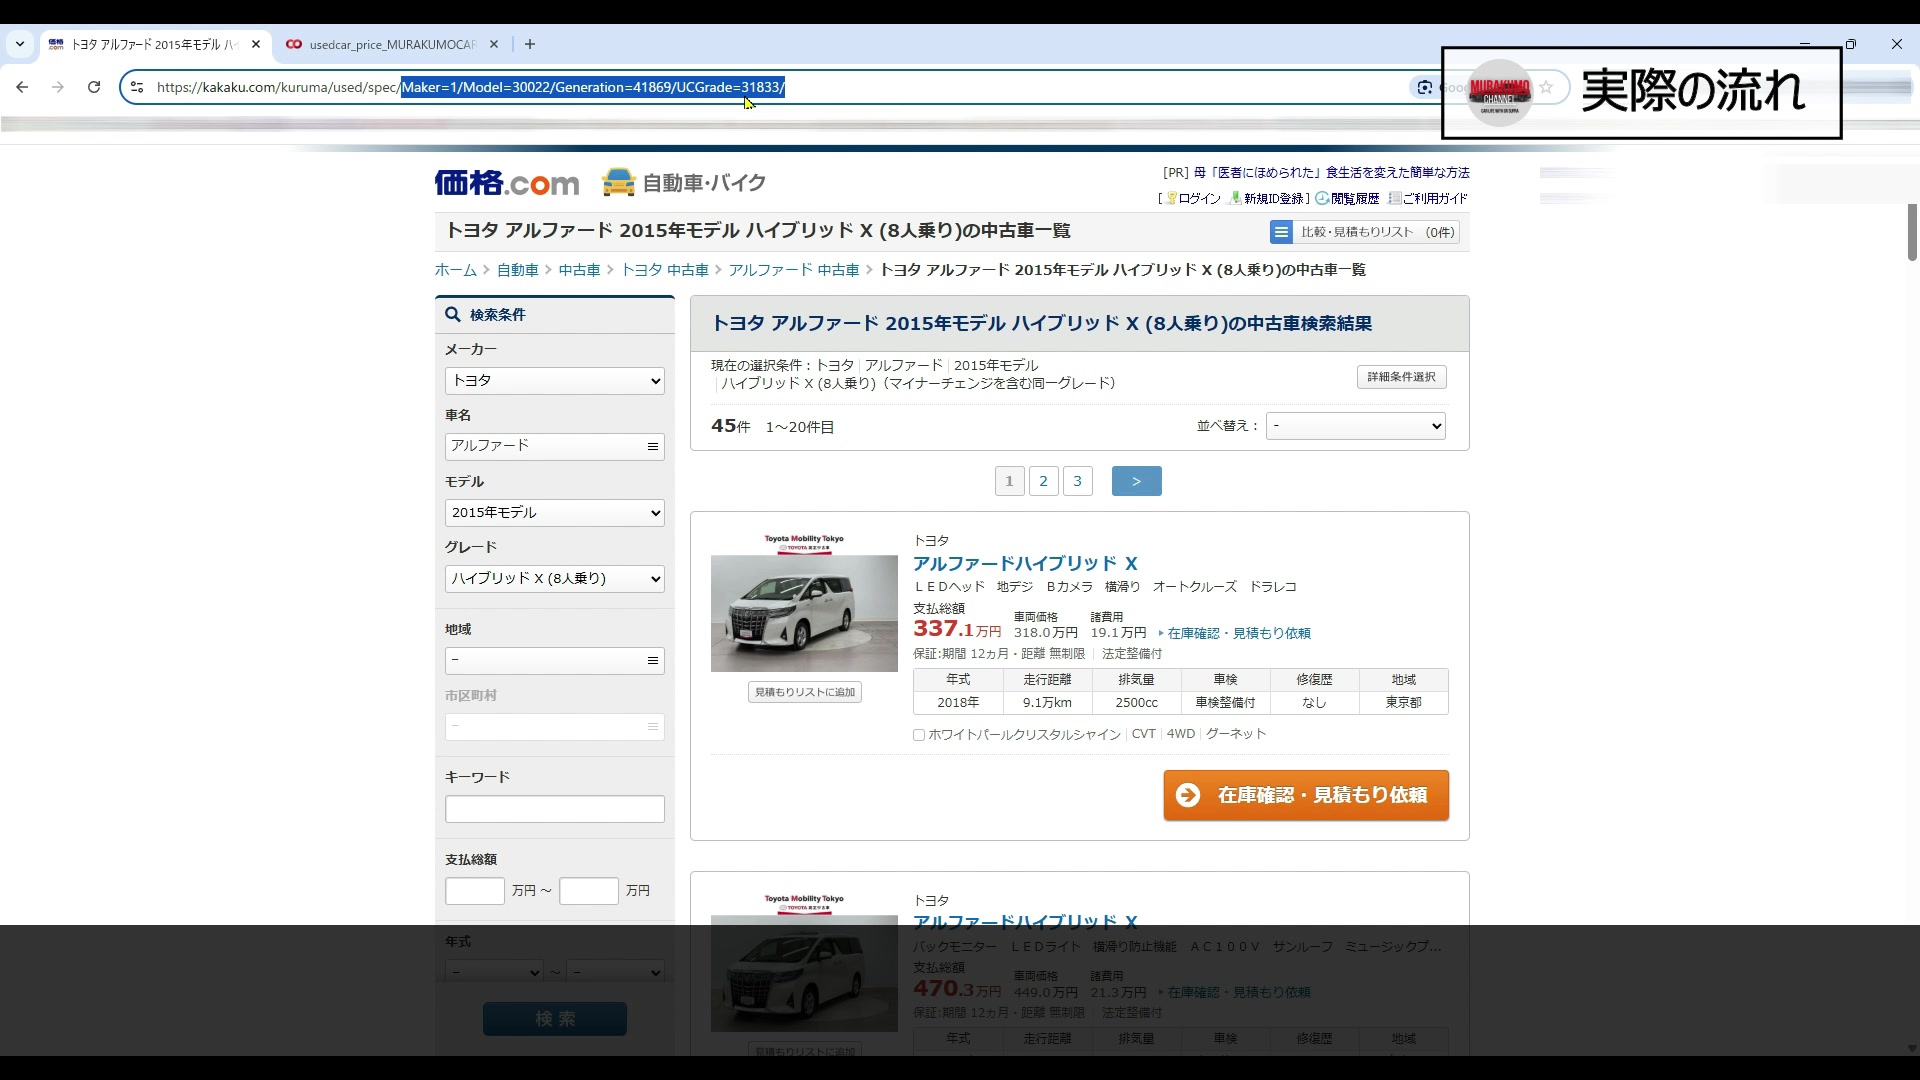
Task: Open the グレード ハイブリッド X dropdown
Action: (x=555, y=579)
